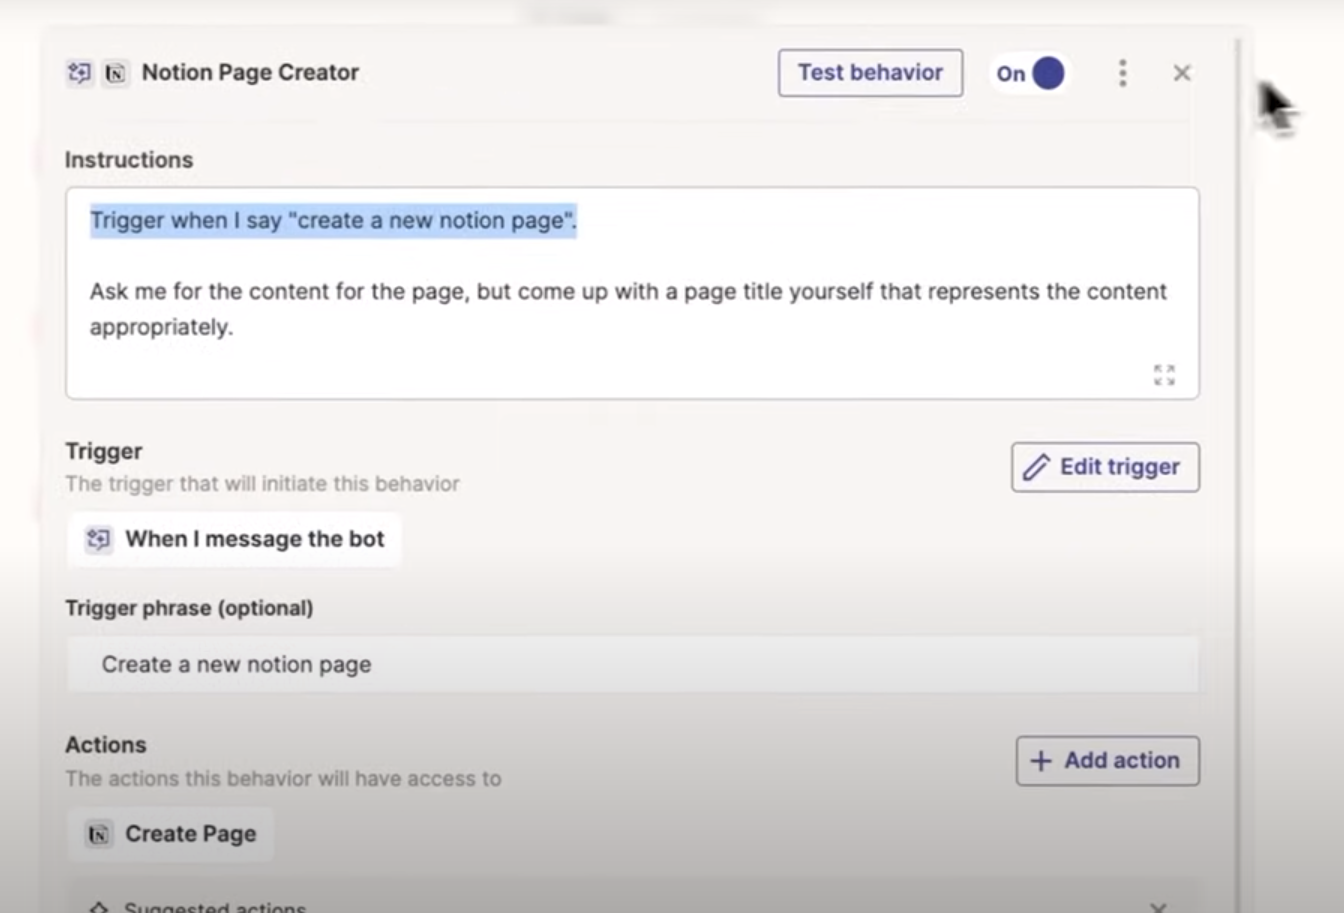This screenshot has width=1344, height=913.
Task: Click the Actions section heading
Action: [x=106, y=745]
